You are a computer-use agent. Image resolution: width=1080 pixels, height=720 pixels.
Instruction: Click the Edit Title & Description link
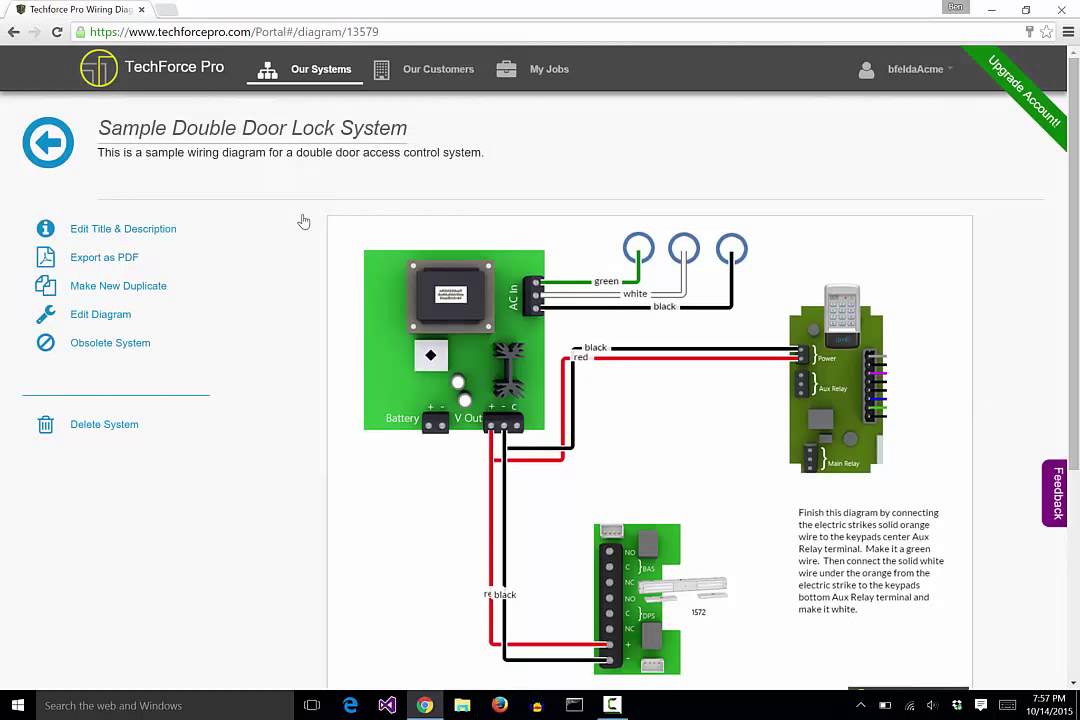[x=123, y=229]
